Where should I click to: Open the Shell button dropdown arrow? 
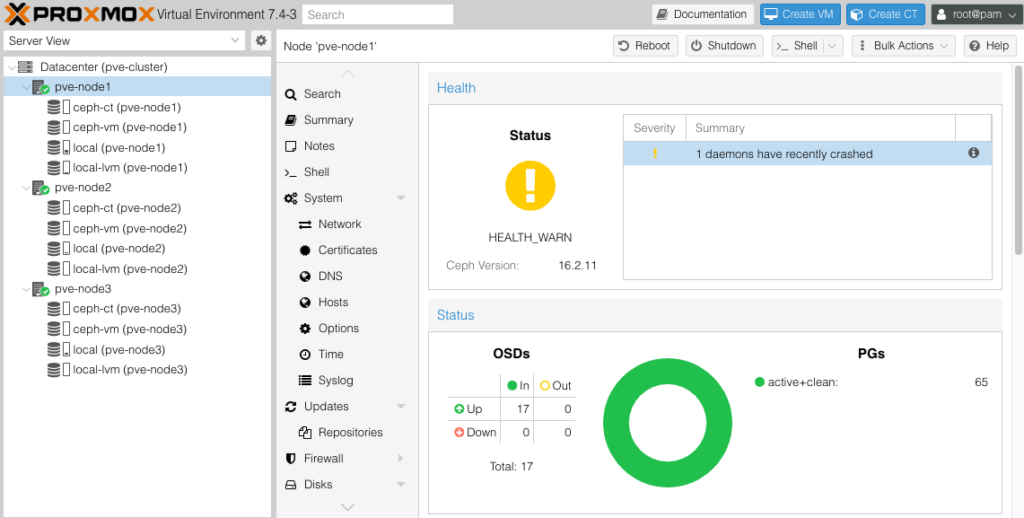(x=832, y=46)
